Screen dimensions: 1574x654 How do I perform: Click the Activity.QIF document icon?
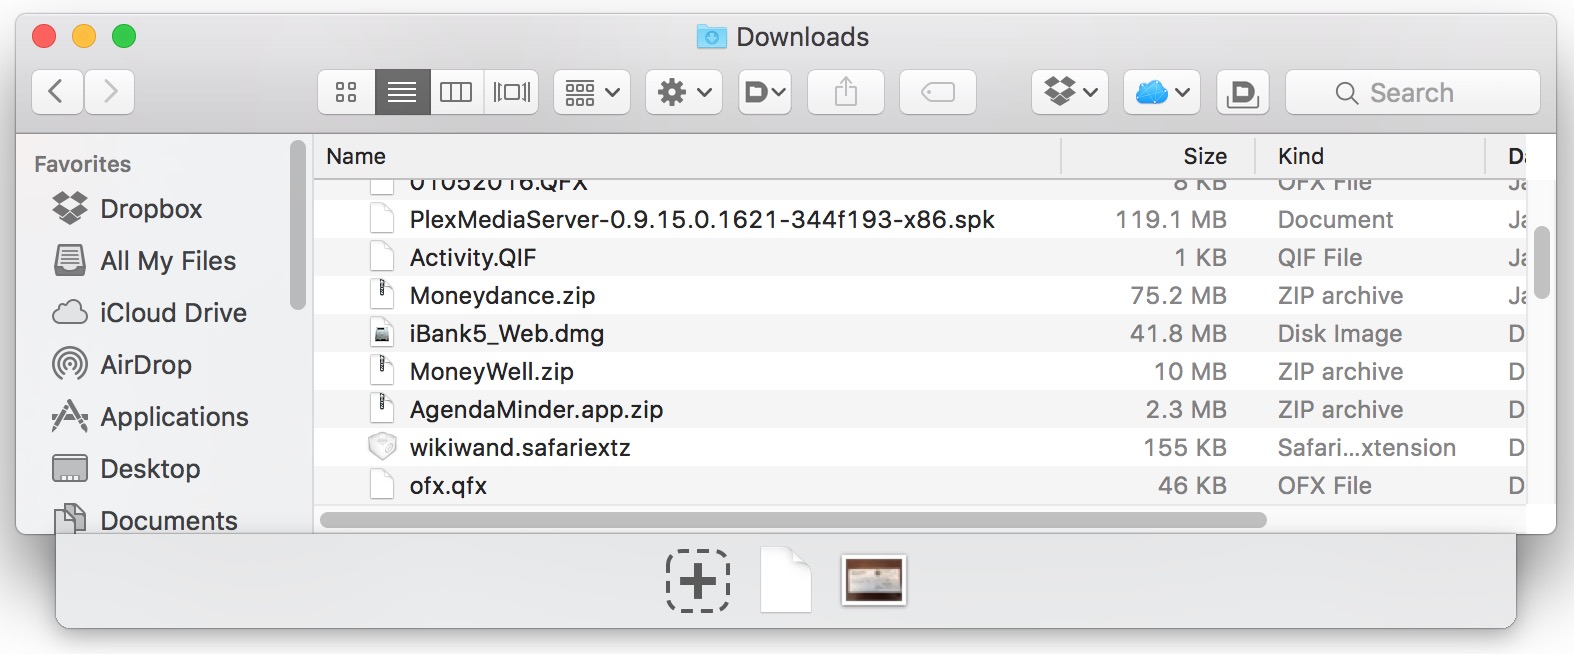382,257
